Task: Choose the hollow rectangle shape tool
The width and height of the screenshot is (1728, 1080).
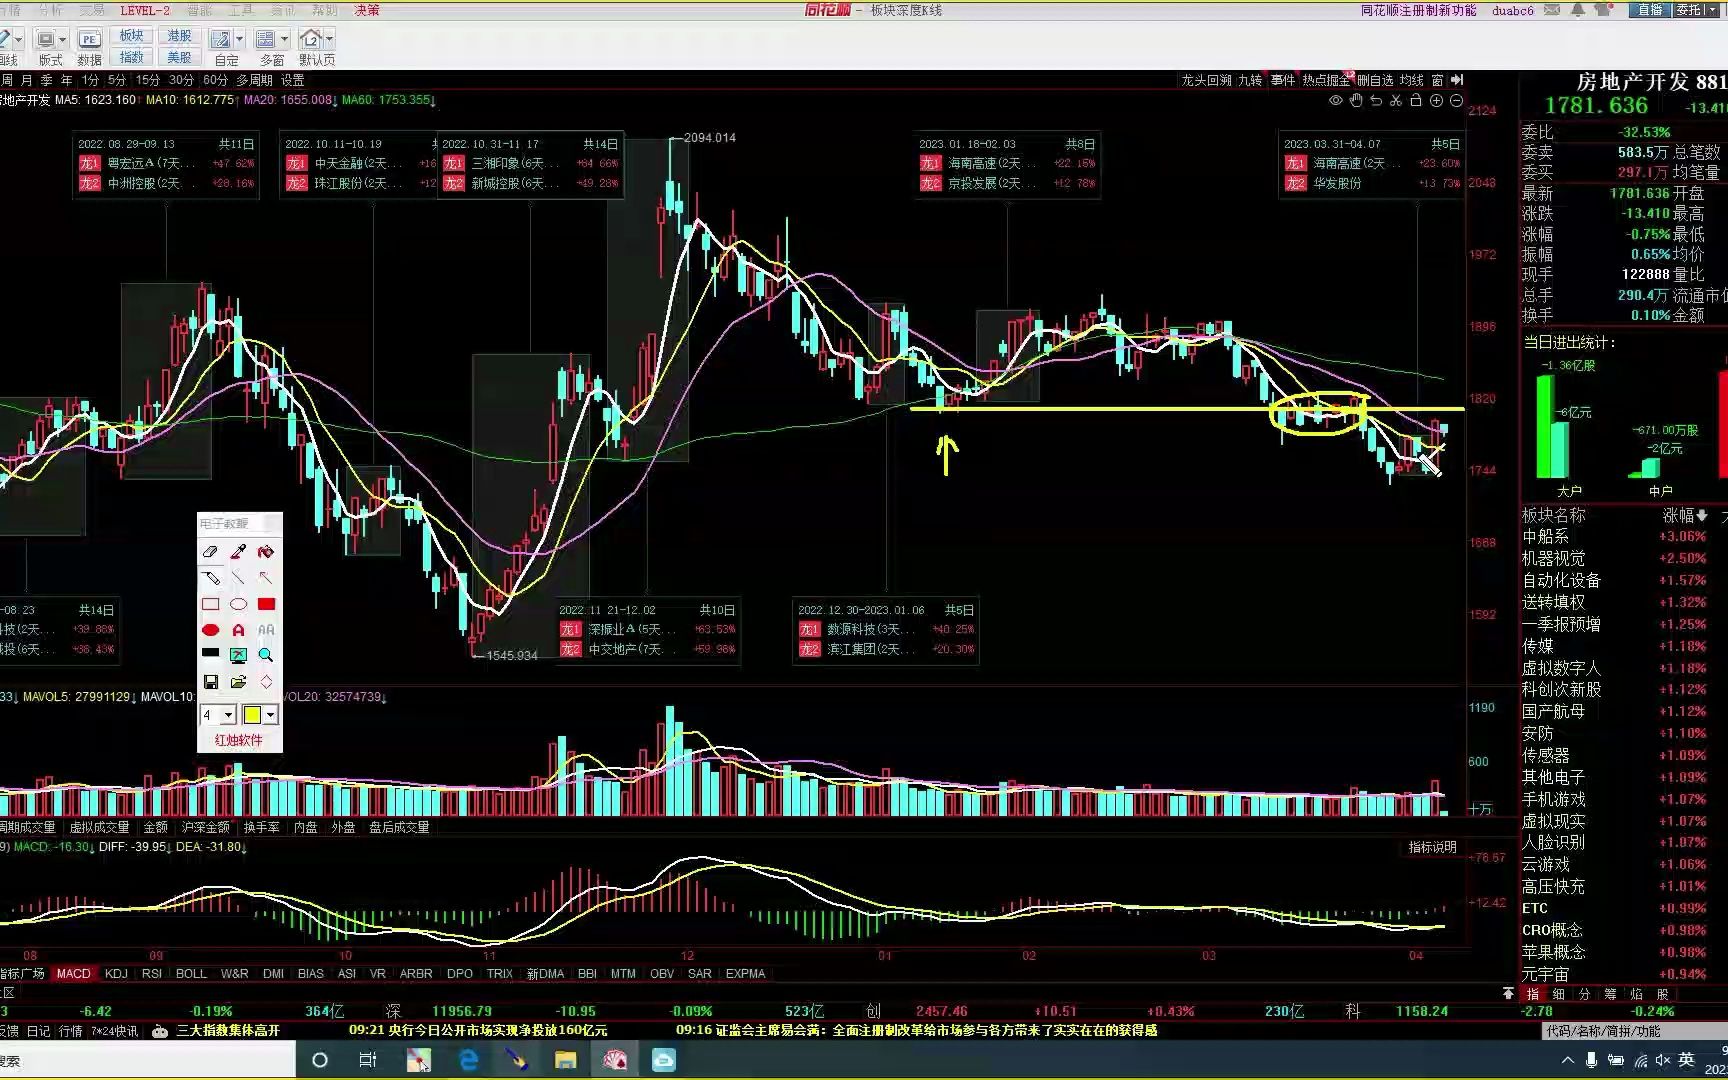Action: coord(210,604)
